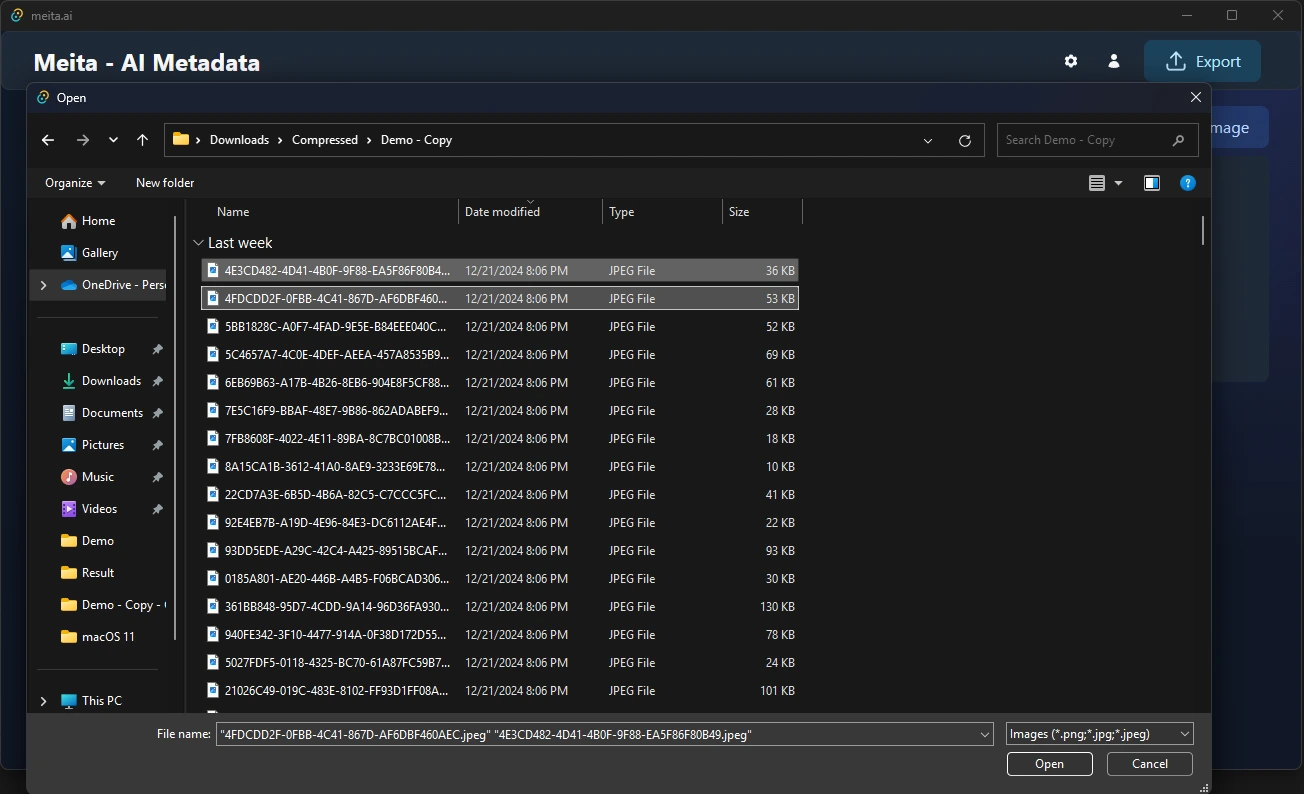Click the user profile icon
Image resolution: width=1304 pixels, height=794 pixels.
[x=1114, y=61]
